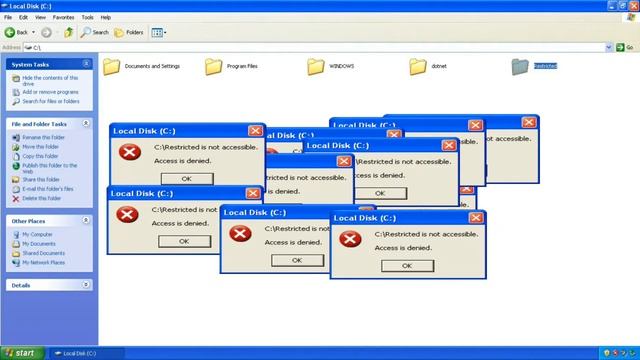640x360 pixels.
Task: Close the top-left error dialog
Action: point(255,131)
